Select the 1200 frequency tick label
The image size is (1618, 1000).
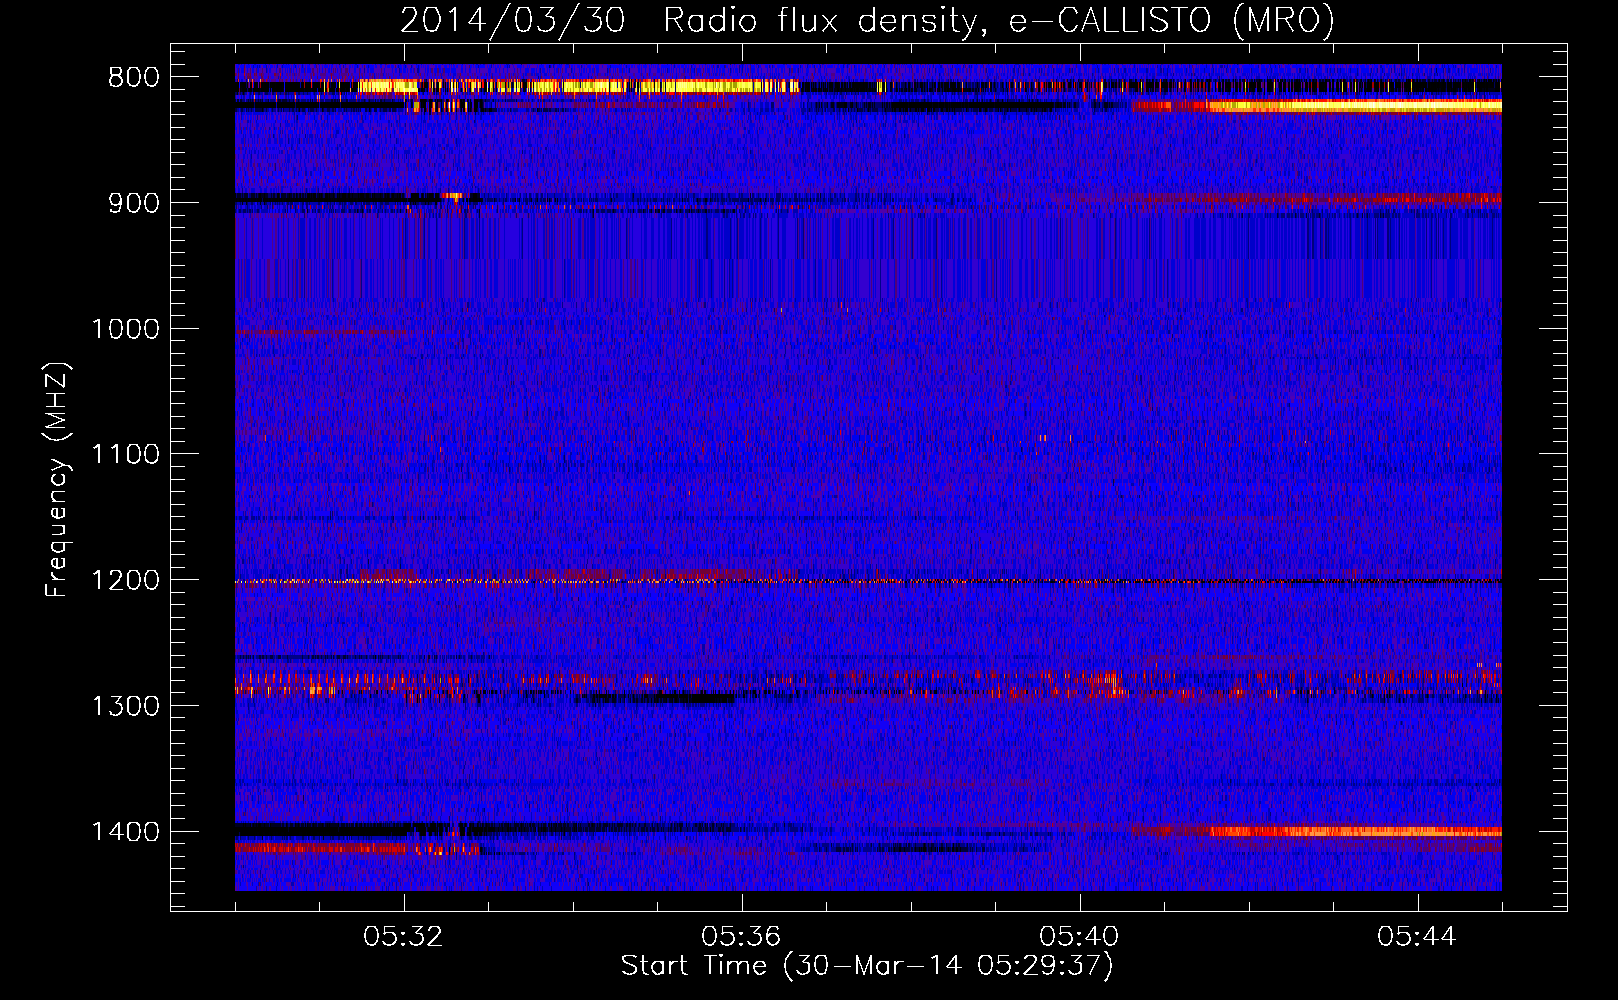(125, 581)
